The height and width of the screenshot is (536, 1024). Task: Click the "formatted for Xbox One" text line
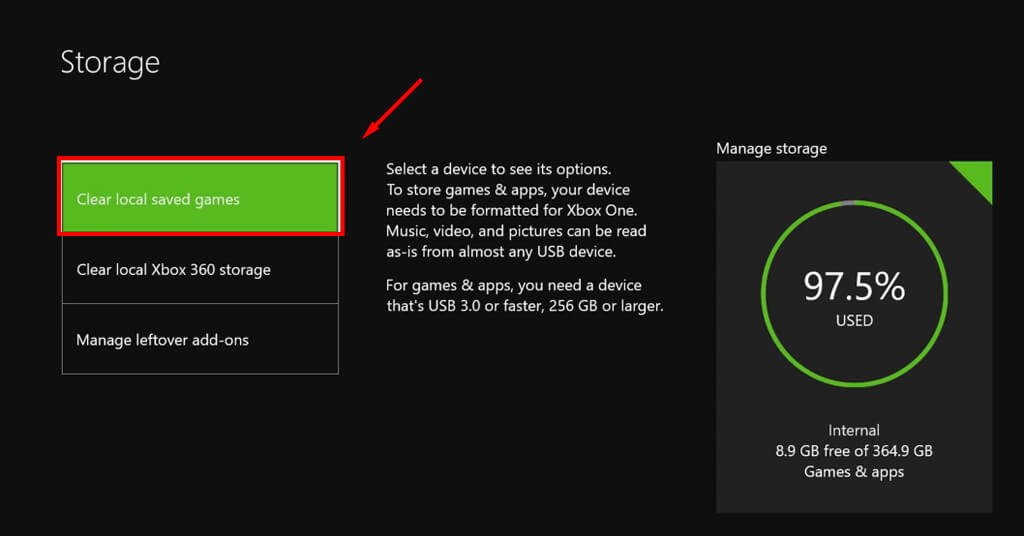point(511,210)
